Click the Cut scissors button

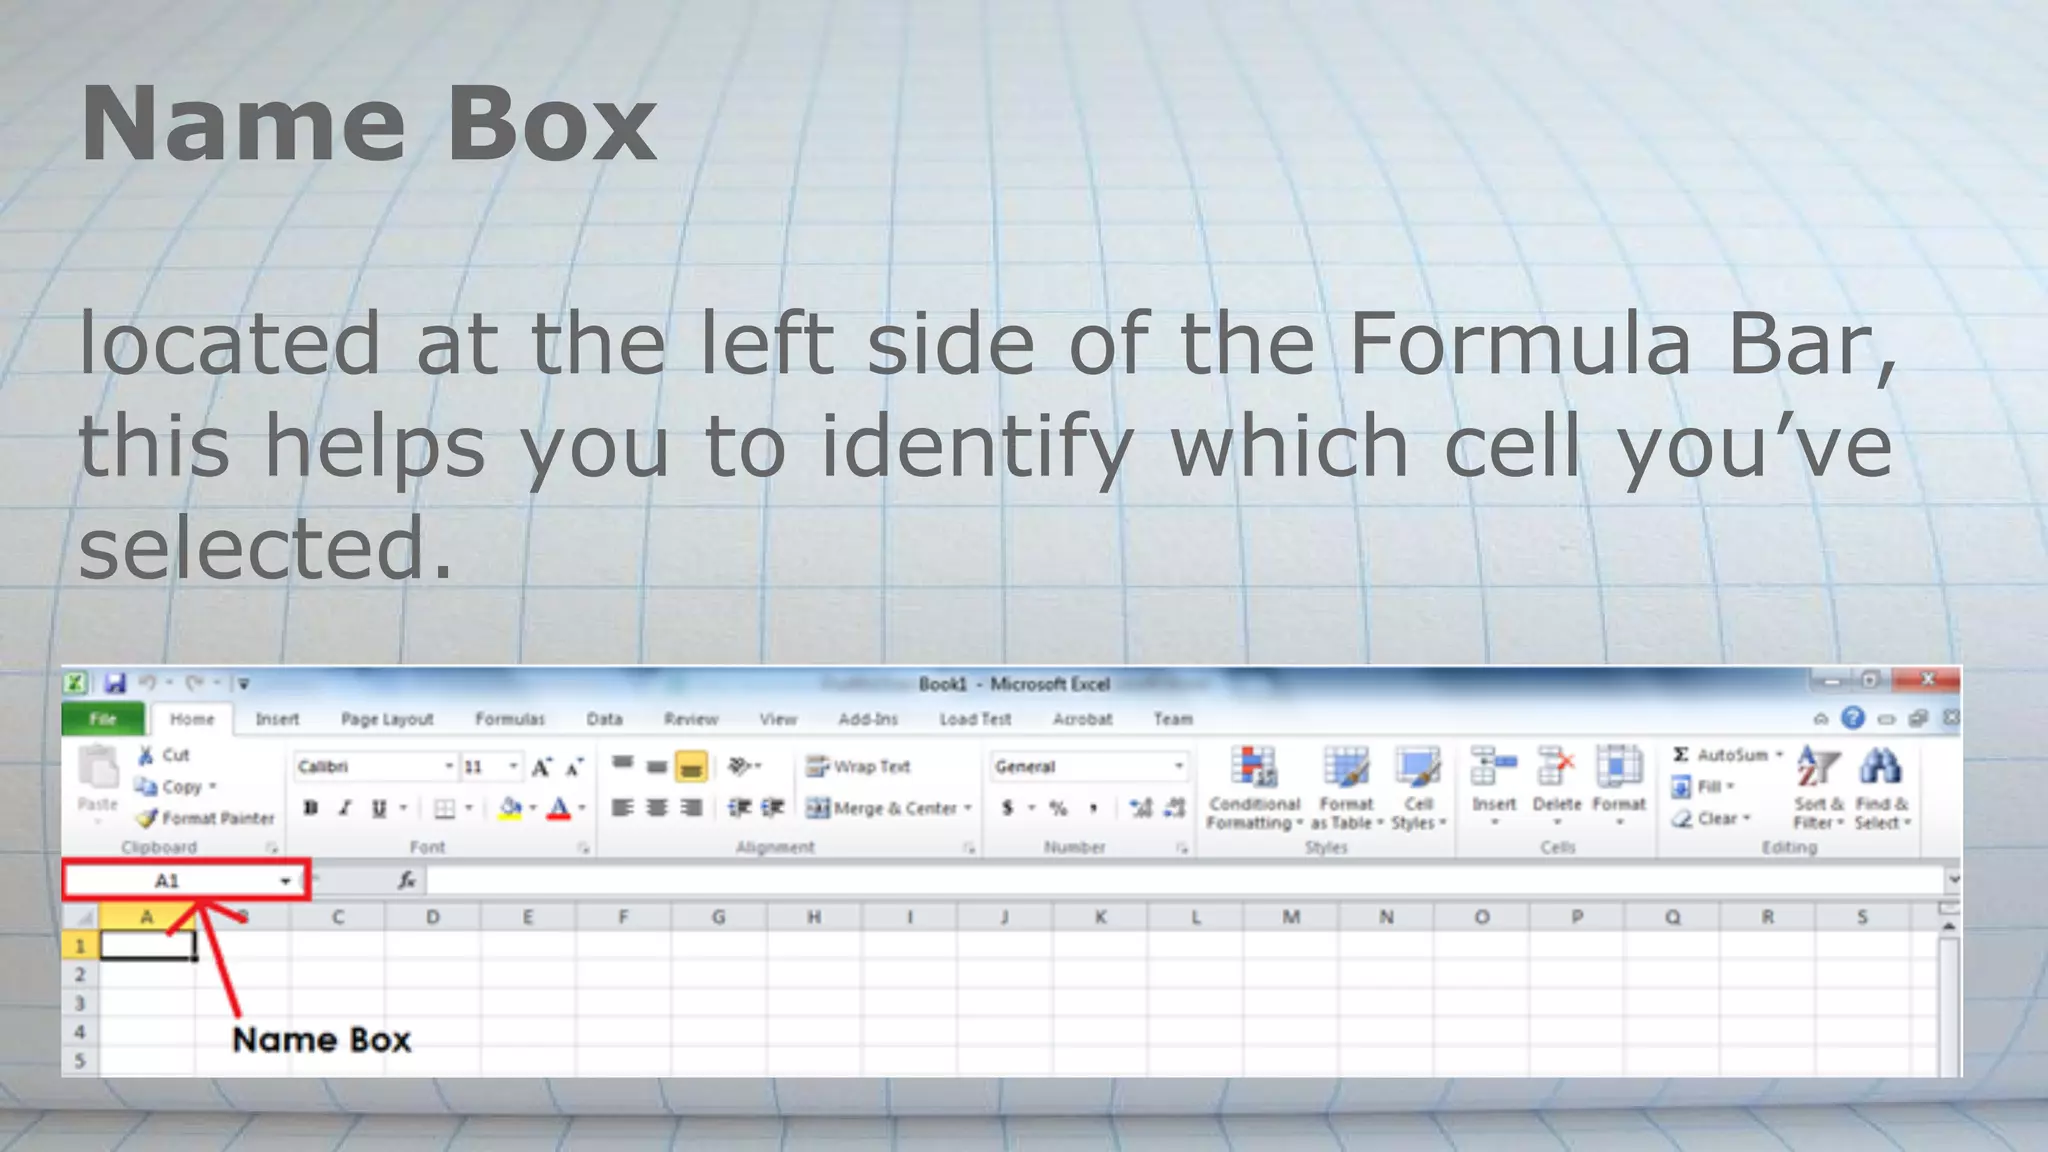pyautogui.click(x=163, y=755)
